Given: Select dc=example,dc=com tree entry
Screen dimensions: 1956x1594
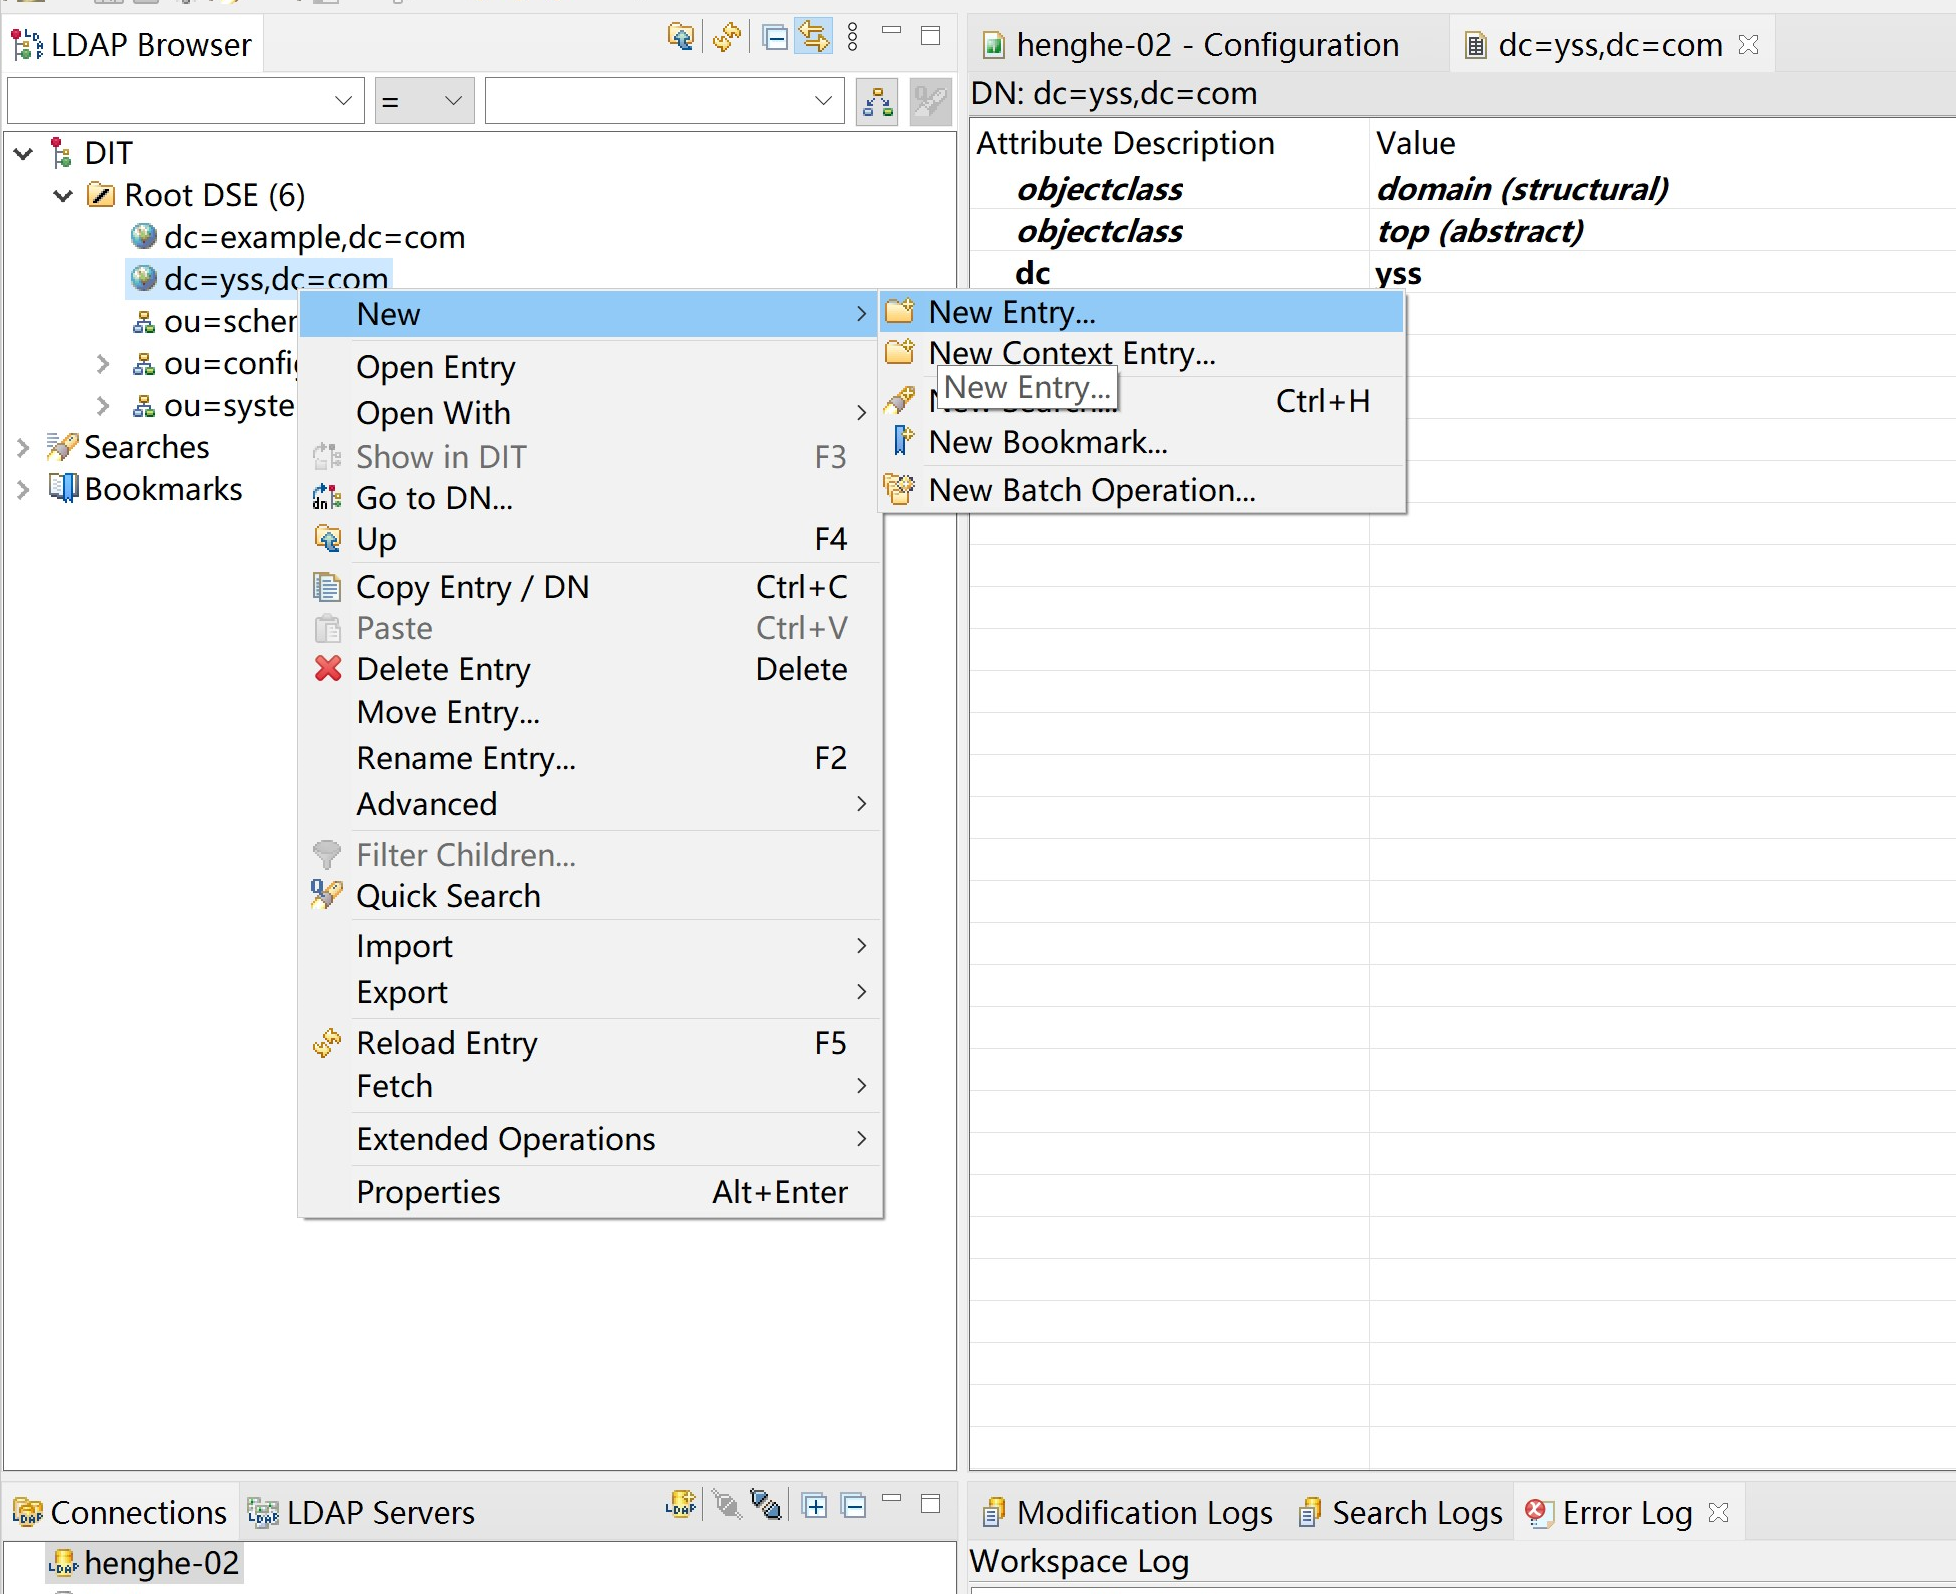Looking at the screenshot, I should (313, 237).
